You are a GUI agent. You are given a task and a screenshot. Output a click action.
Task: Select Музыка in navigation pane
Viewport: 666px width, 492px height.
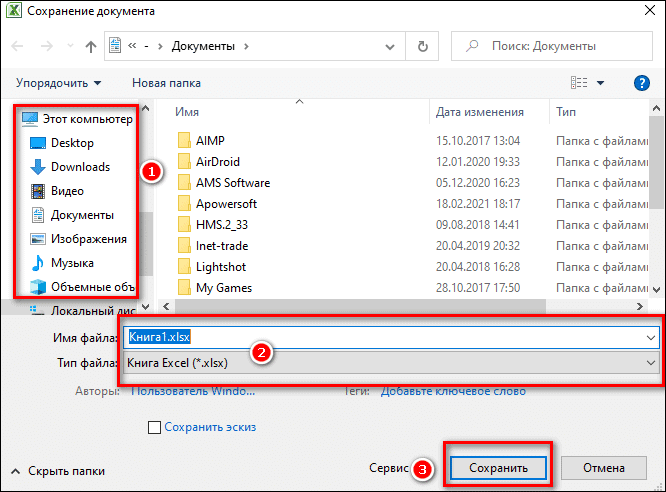62,263
